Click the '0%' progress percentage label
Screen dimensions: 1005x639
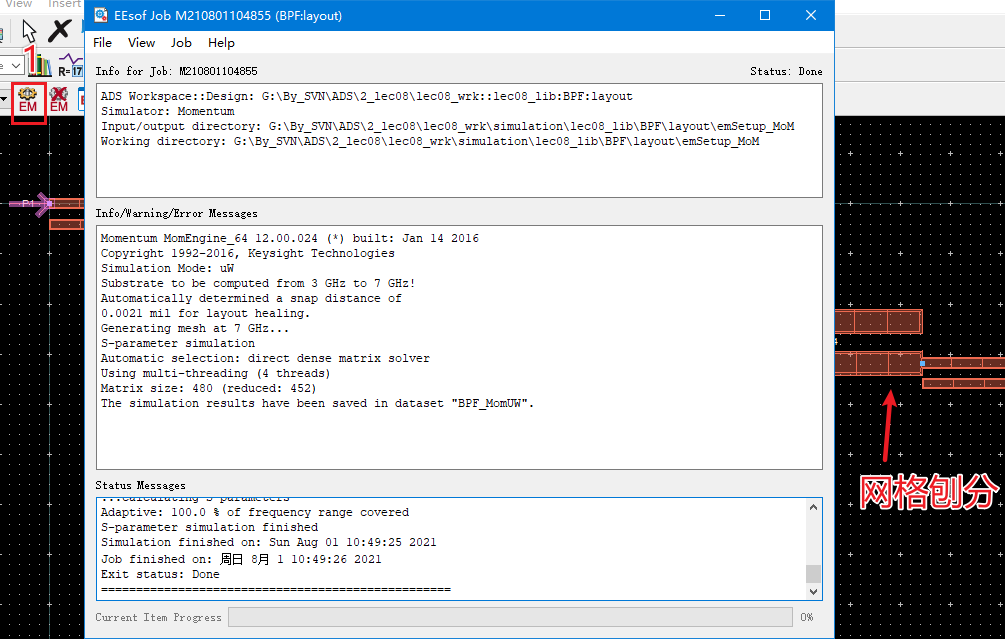tap(806, 617)
